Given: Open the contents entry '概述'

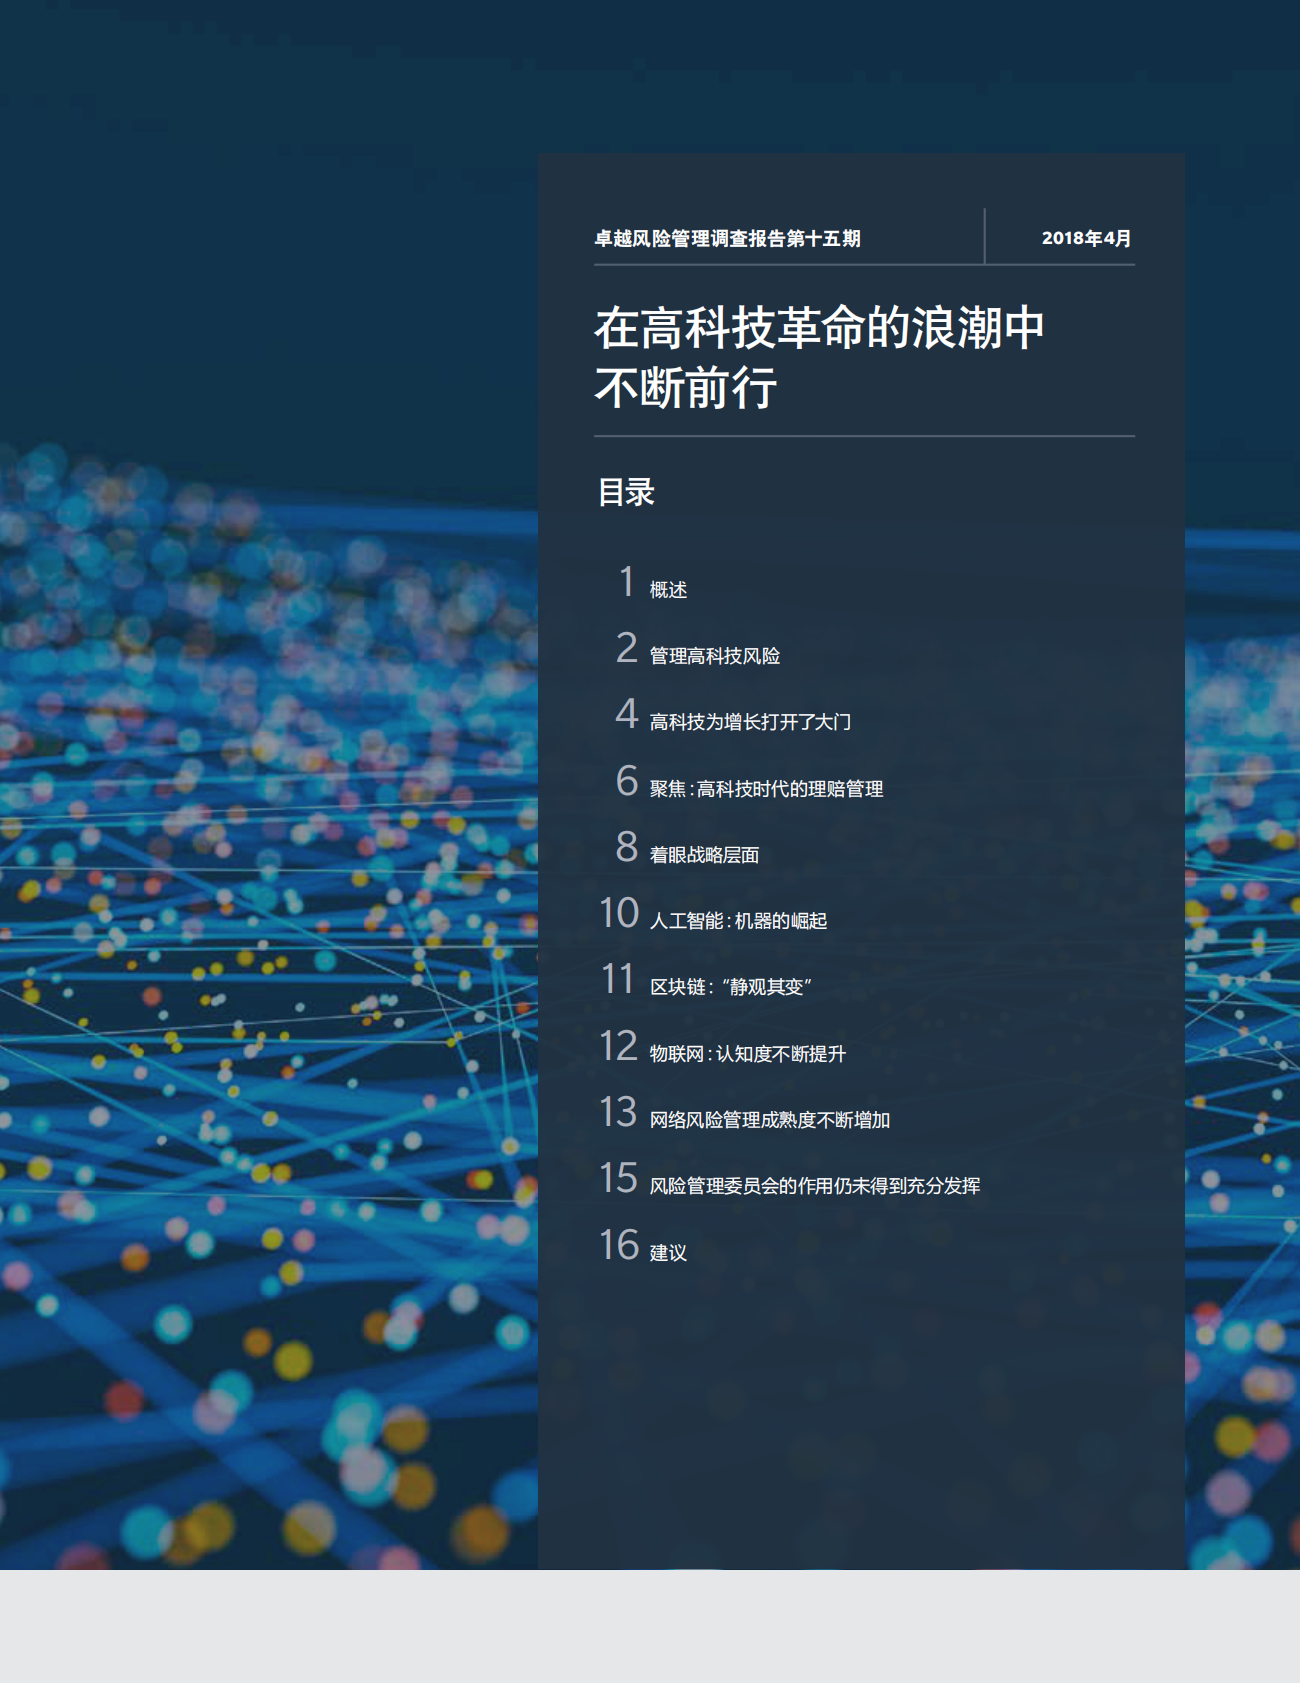Looking at the screenshot, I should pyautogui.click(x=668, y=590).
